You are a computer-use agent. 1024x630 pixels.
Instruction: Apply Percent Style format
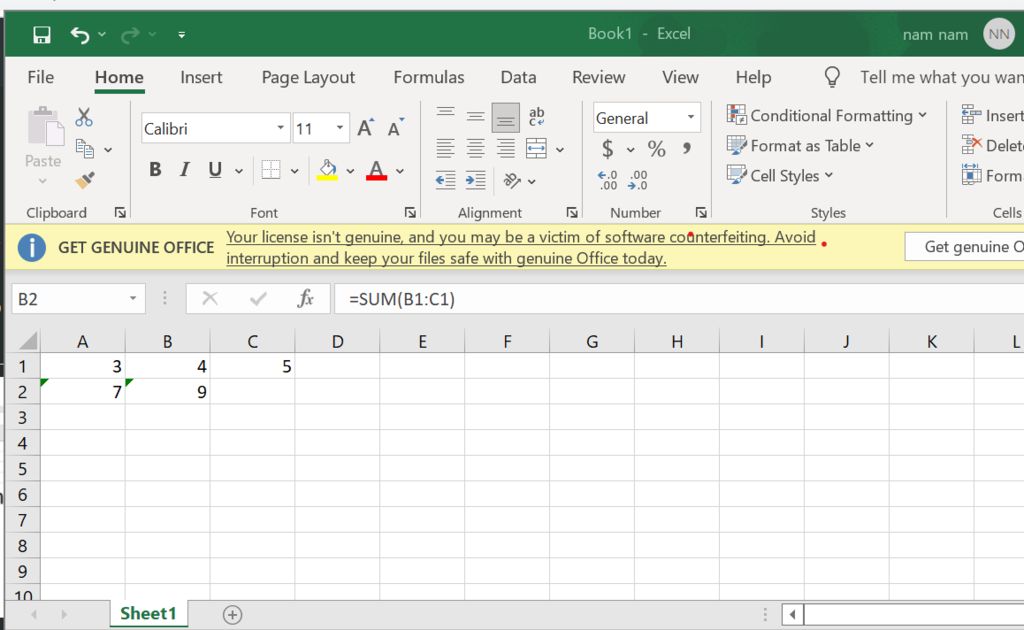[656, 149]
